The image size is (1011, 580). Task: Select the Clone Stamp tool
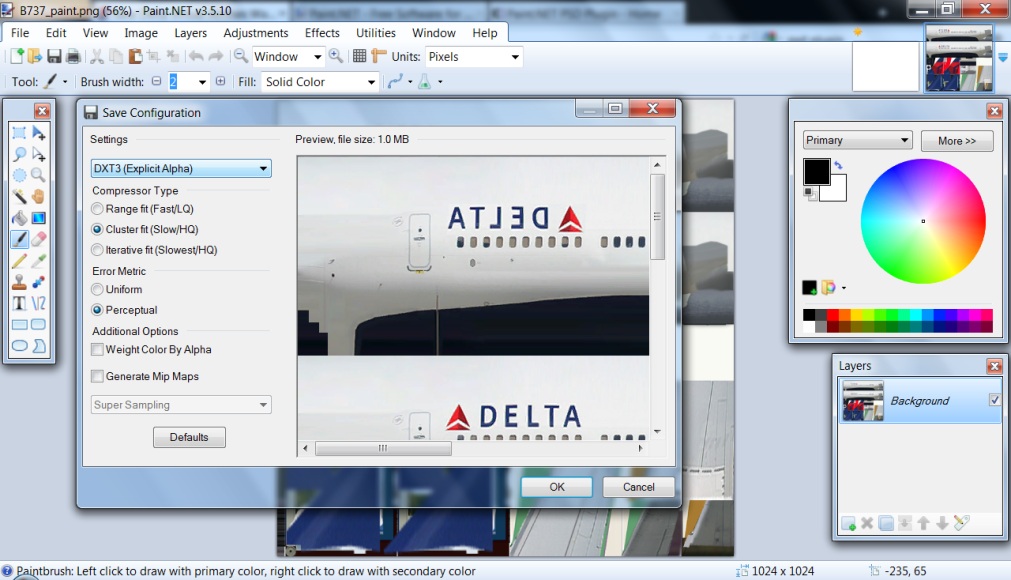point(19,282)
